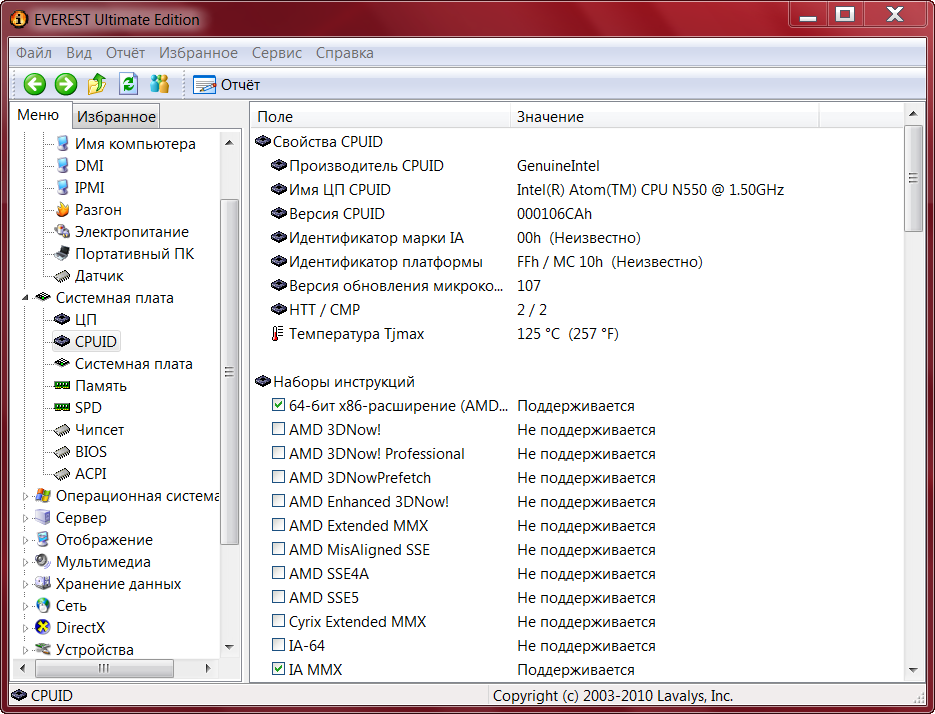Toggle the AMD 3DNow! Professional checkbox
This screenshot has width=935, height=714.
pos(278,452)
